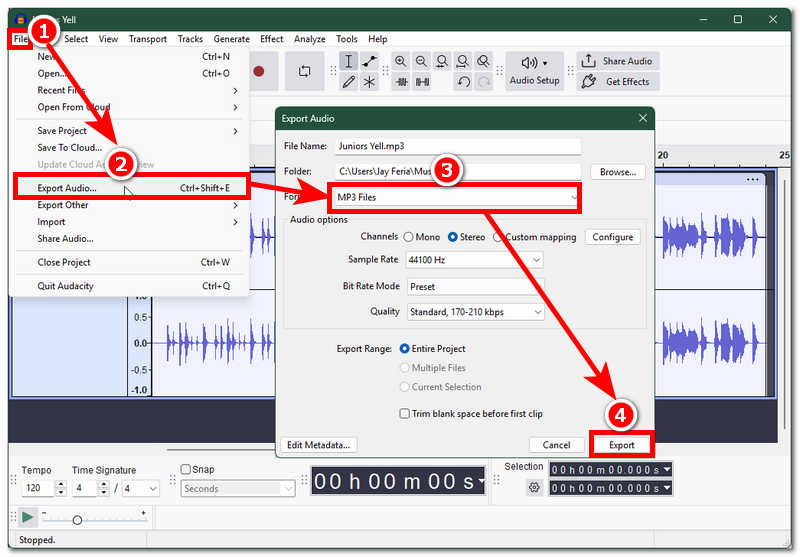Screen dimensions: 800x557
Task: Select the Selection tool
Action: tap(348, 62)
